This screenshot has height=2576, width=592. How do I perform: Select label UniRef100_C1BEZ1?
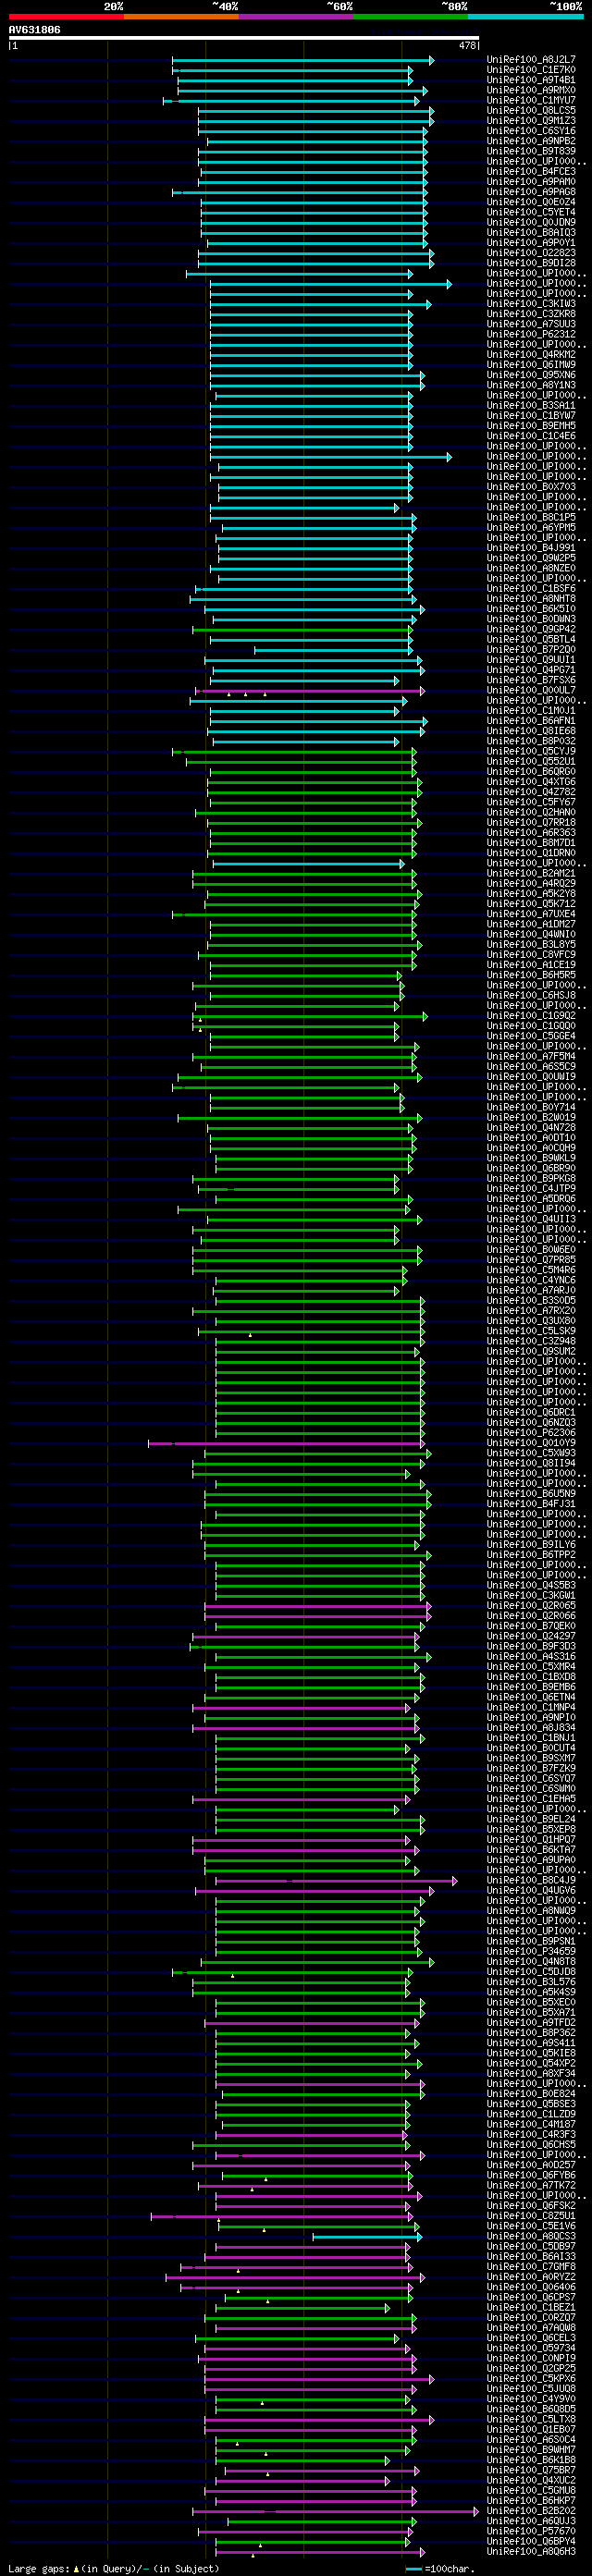click(531, 2308)
